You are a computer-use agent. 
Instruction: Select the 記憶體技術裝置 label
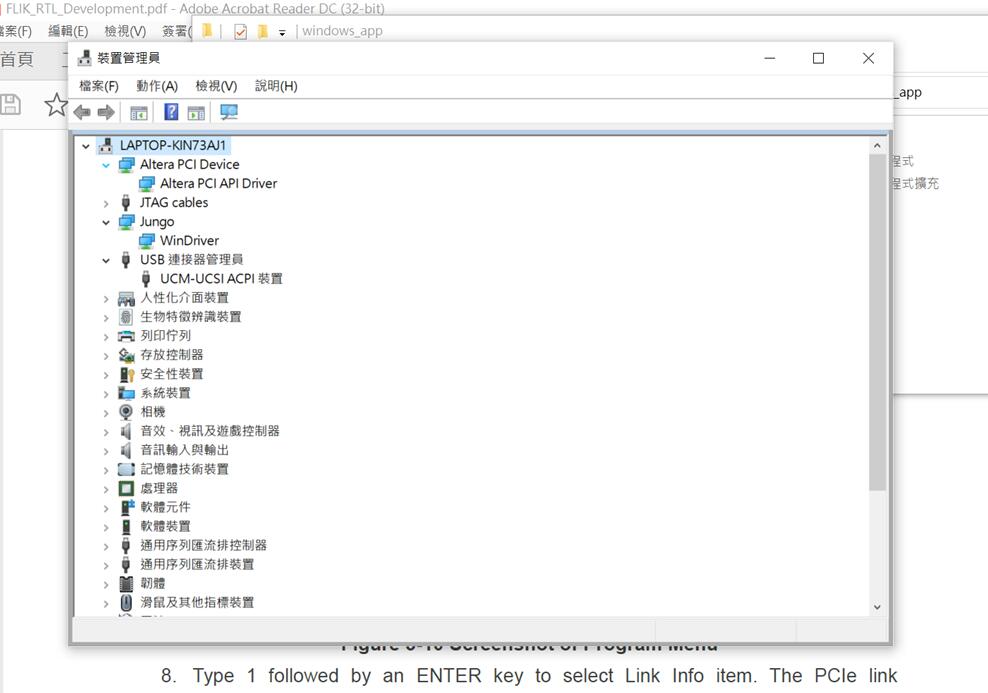point(185,469)
